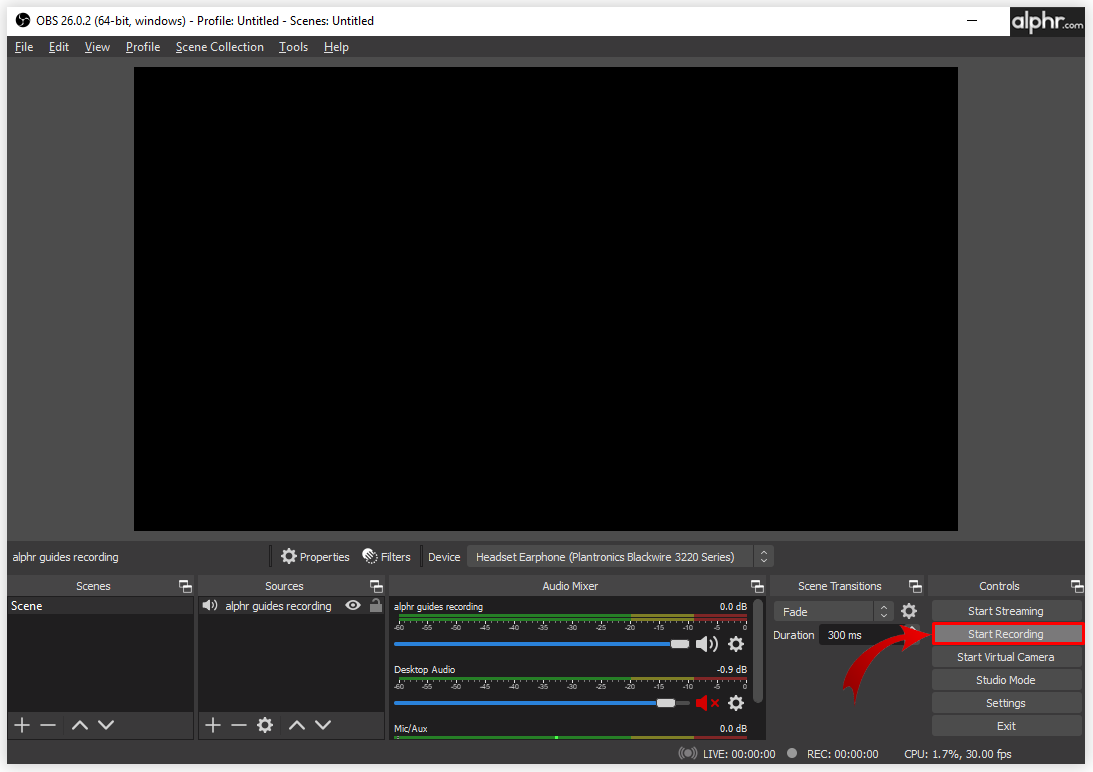Click the LIVE: 00:00:00 timer
Image resolution: width=1093 pixels, height=772 pixels.
pos(739,754)
